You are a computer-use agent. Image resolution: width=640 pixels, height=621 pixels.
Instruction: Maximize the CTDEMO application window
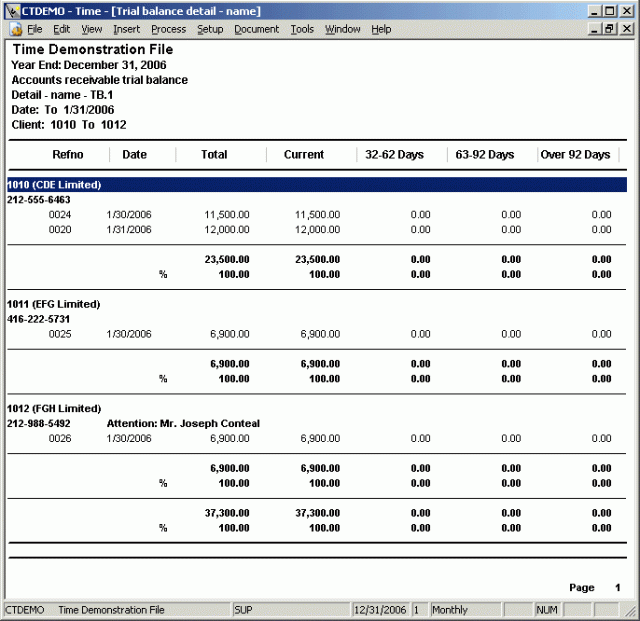pos(609,11)
